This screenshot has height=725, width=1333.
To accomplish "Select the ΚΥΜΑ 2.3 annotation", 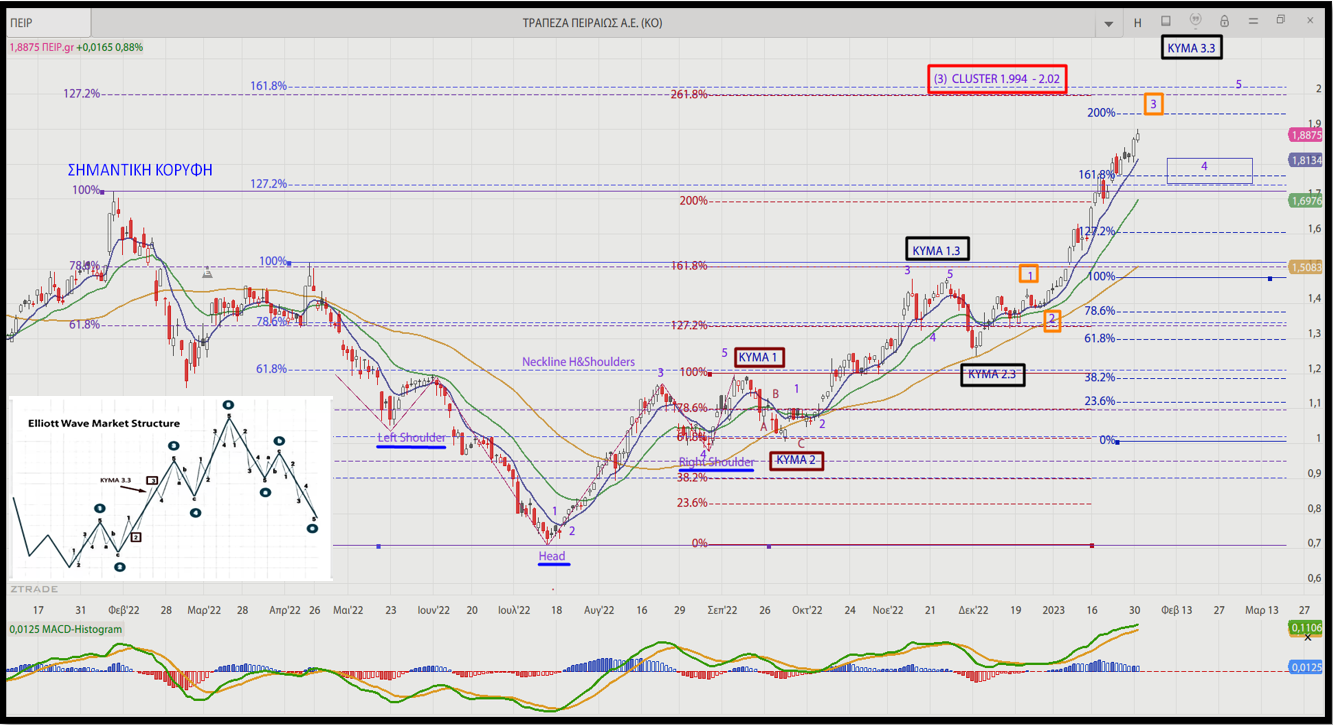I will point(993,374).
